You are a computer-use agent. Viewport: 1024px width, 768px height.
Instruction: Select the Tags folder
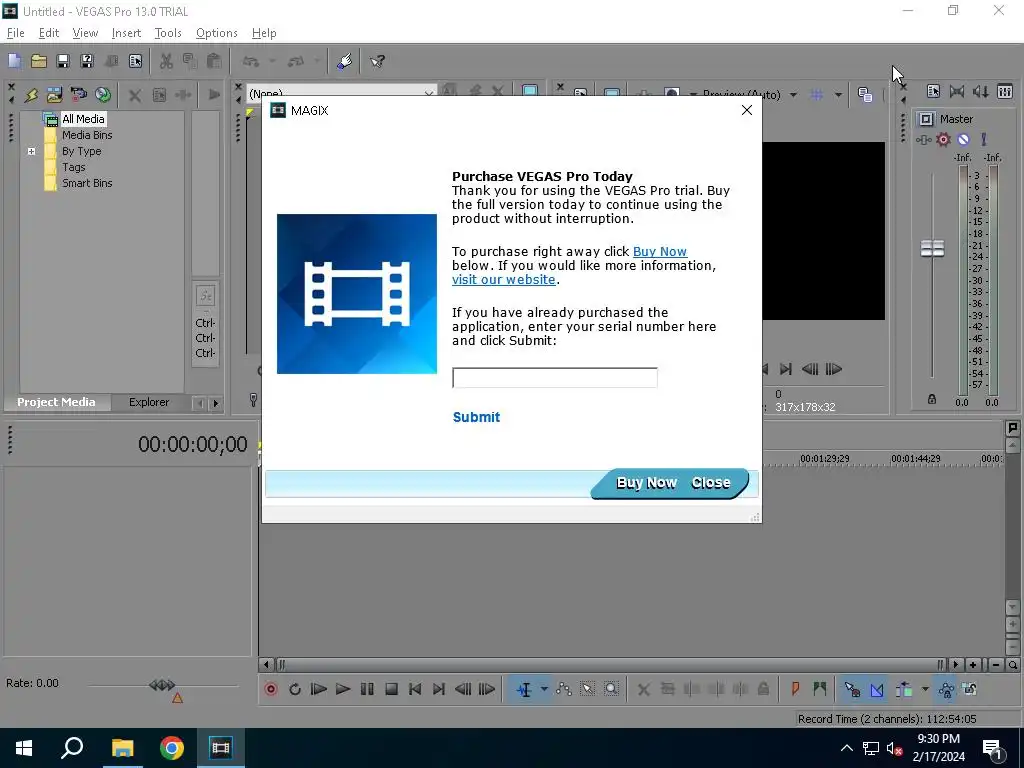[x=73, y=167]
